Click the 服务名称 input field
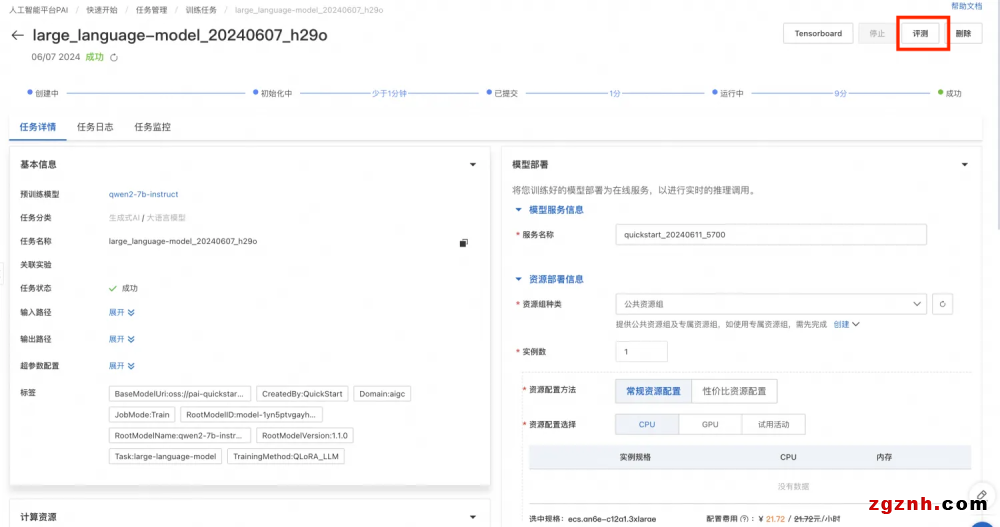 coord(770,234)
